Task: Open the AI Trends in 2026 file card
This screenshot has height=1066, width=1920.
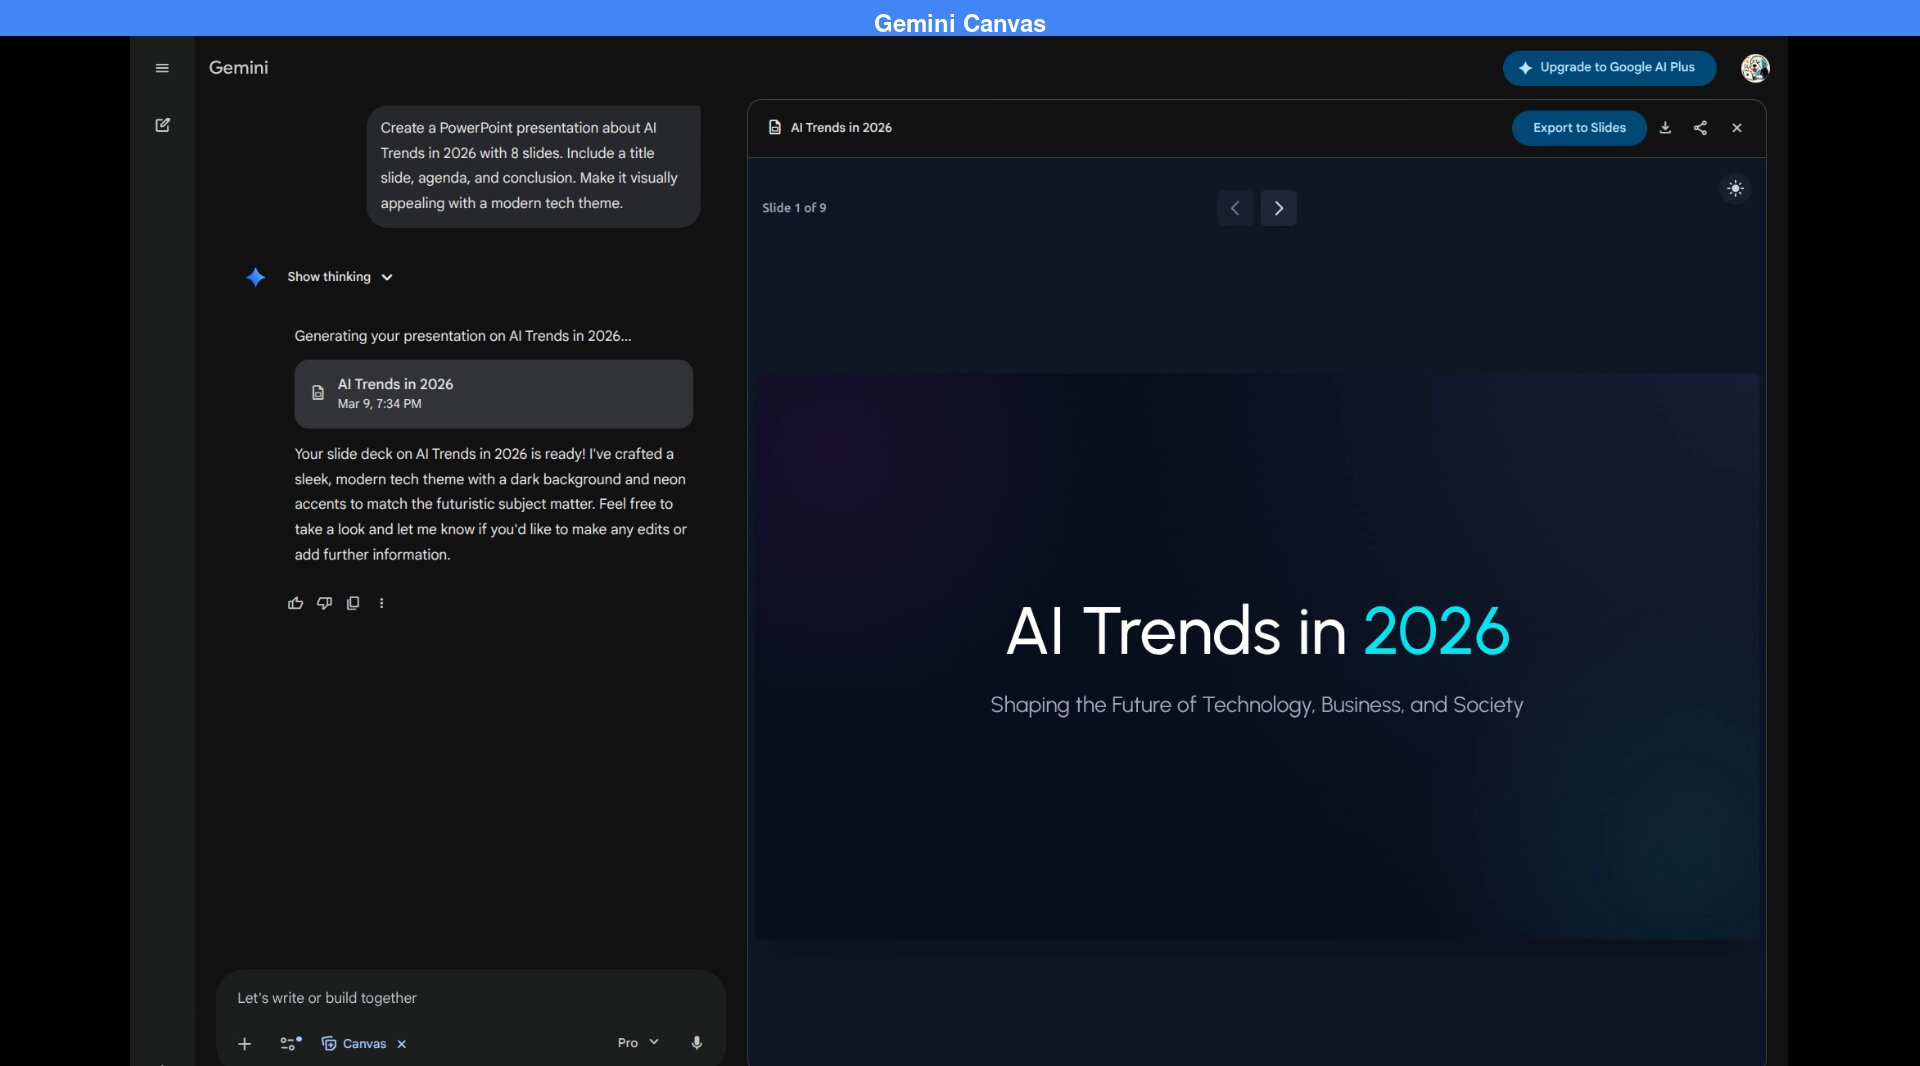Action: click(493, 394)
